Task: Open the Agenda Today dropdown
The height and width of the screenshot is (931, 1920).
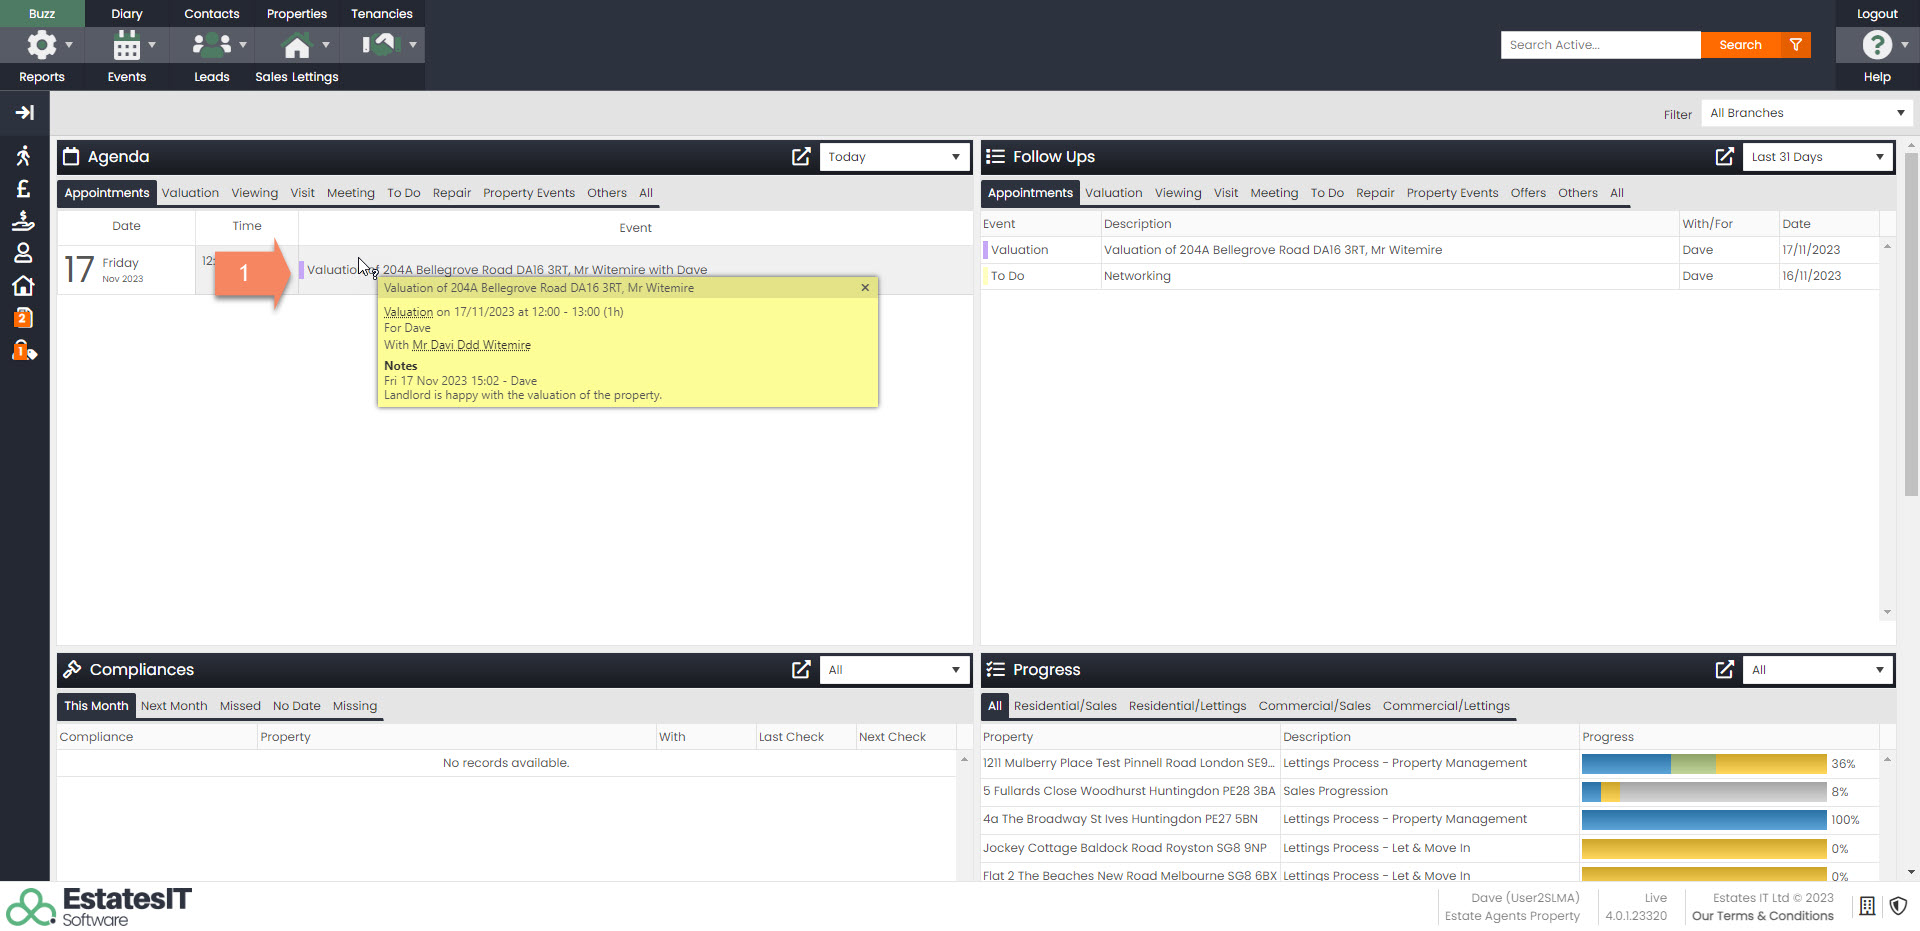Action: click(x=893, y=157)
